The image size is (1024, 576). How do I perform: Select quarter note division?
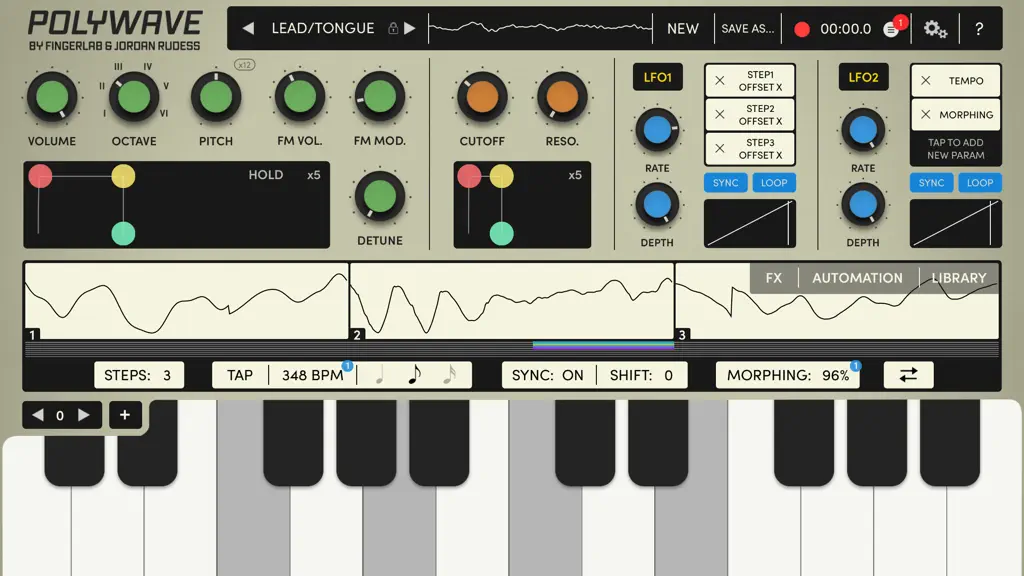[x=379, y=375]
